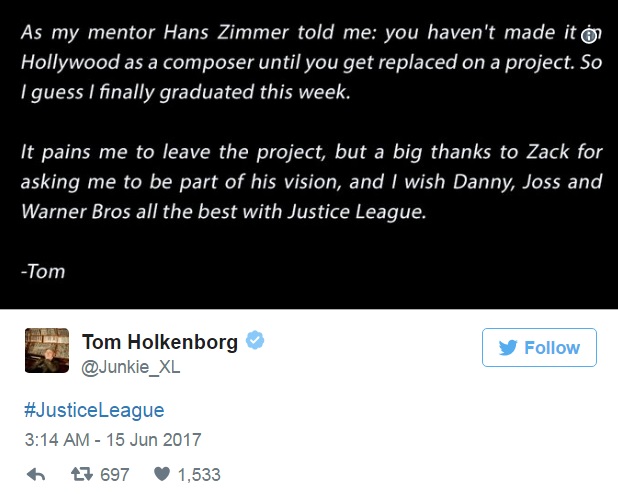The width and height of the screenshot is (618, 502).
Task: Click the Twitter bird icon in the Follow button
Action: [x=508, y=348]
